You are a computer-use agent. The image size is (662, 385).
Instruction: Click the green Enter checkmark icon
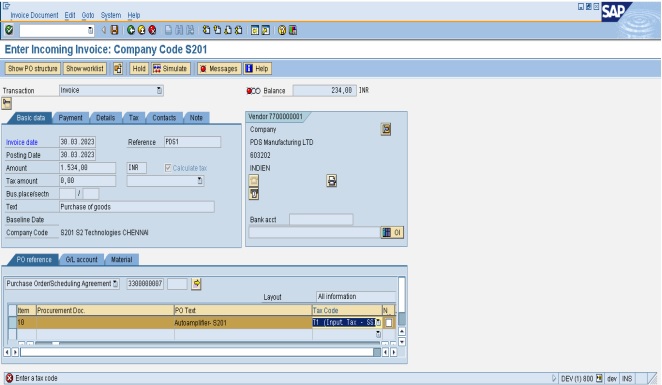pos(9,30)
